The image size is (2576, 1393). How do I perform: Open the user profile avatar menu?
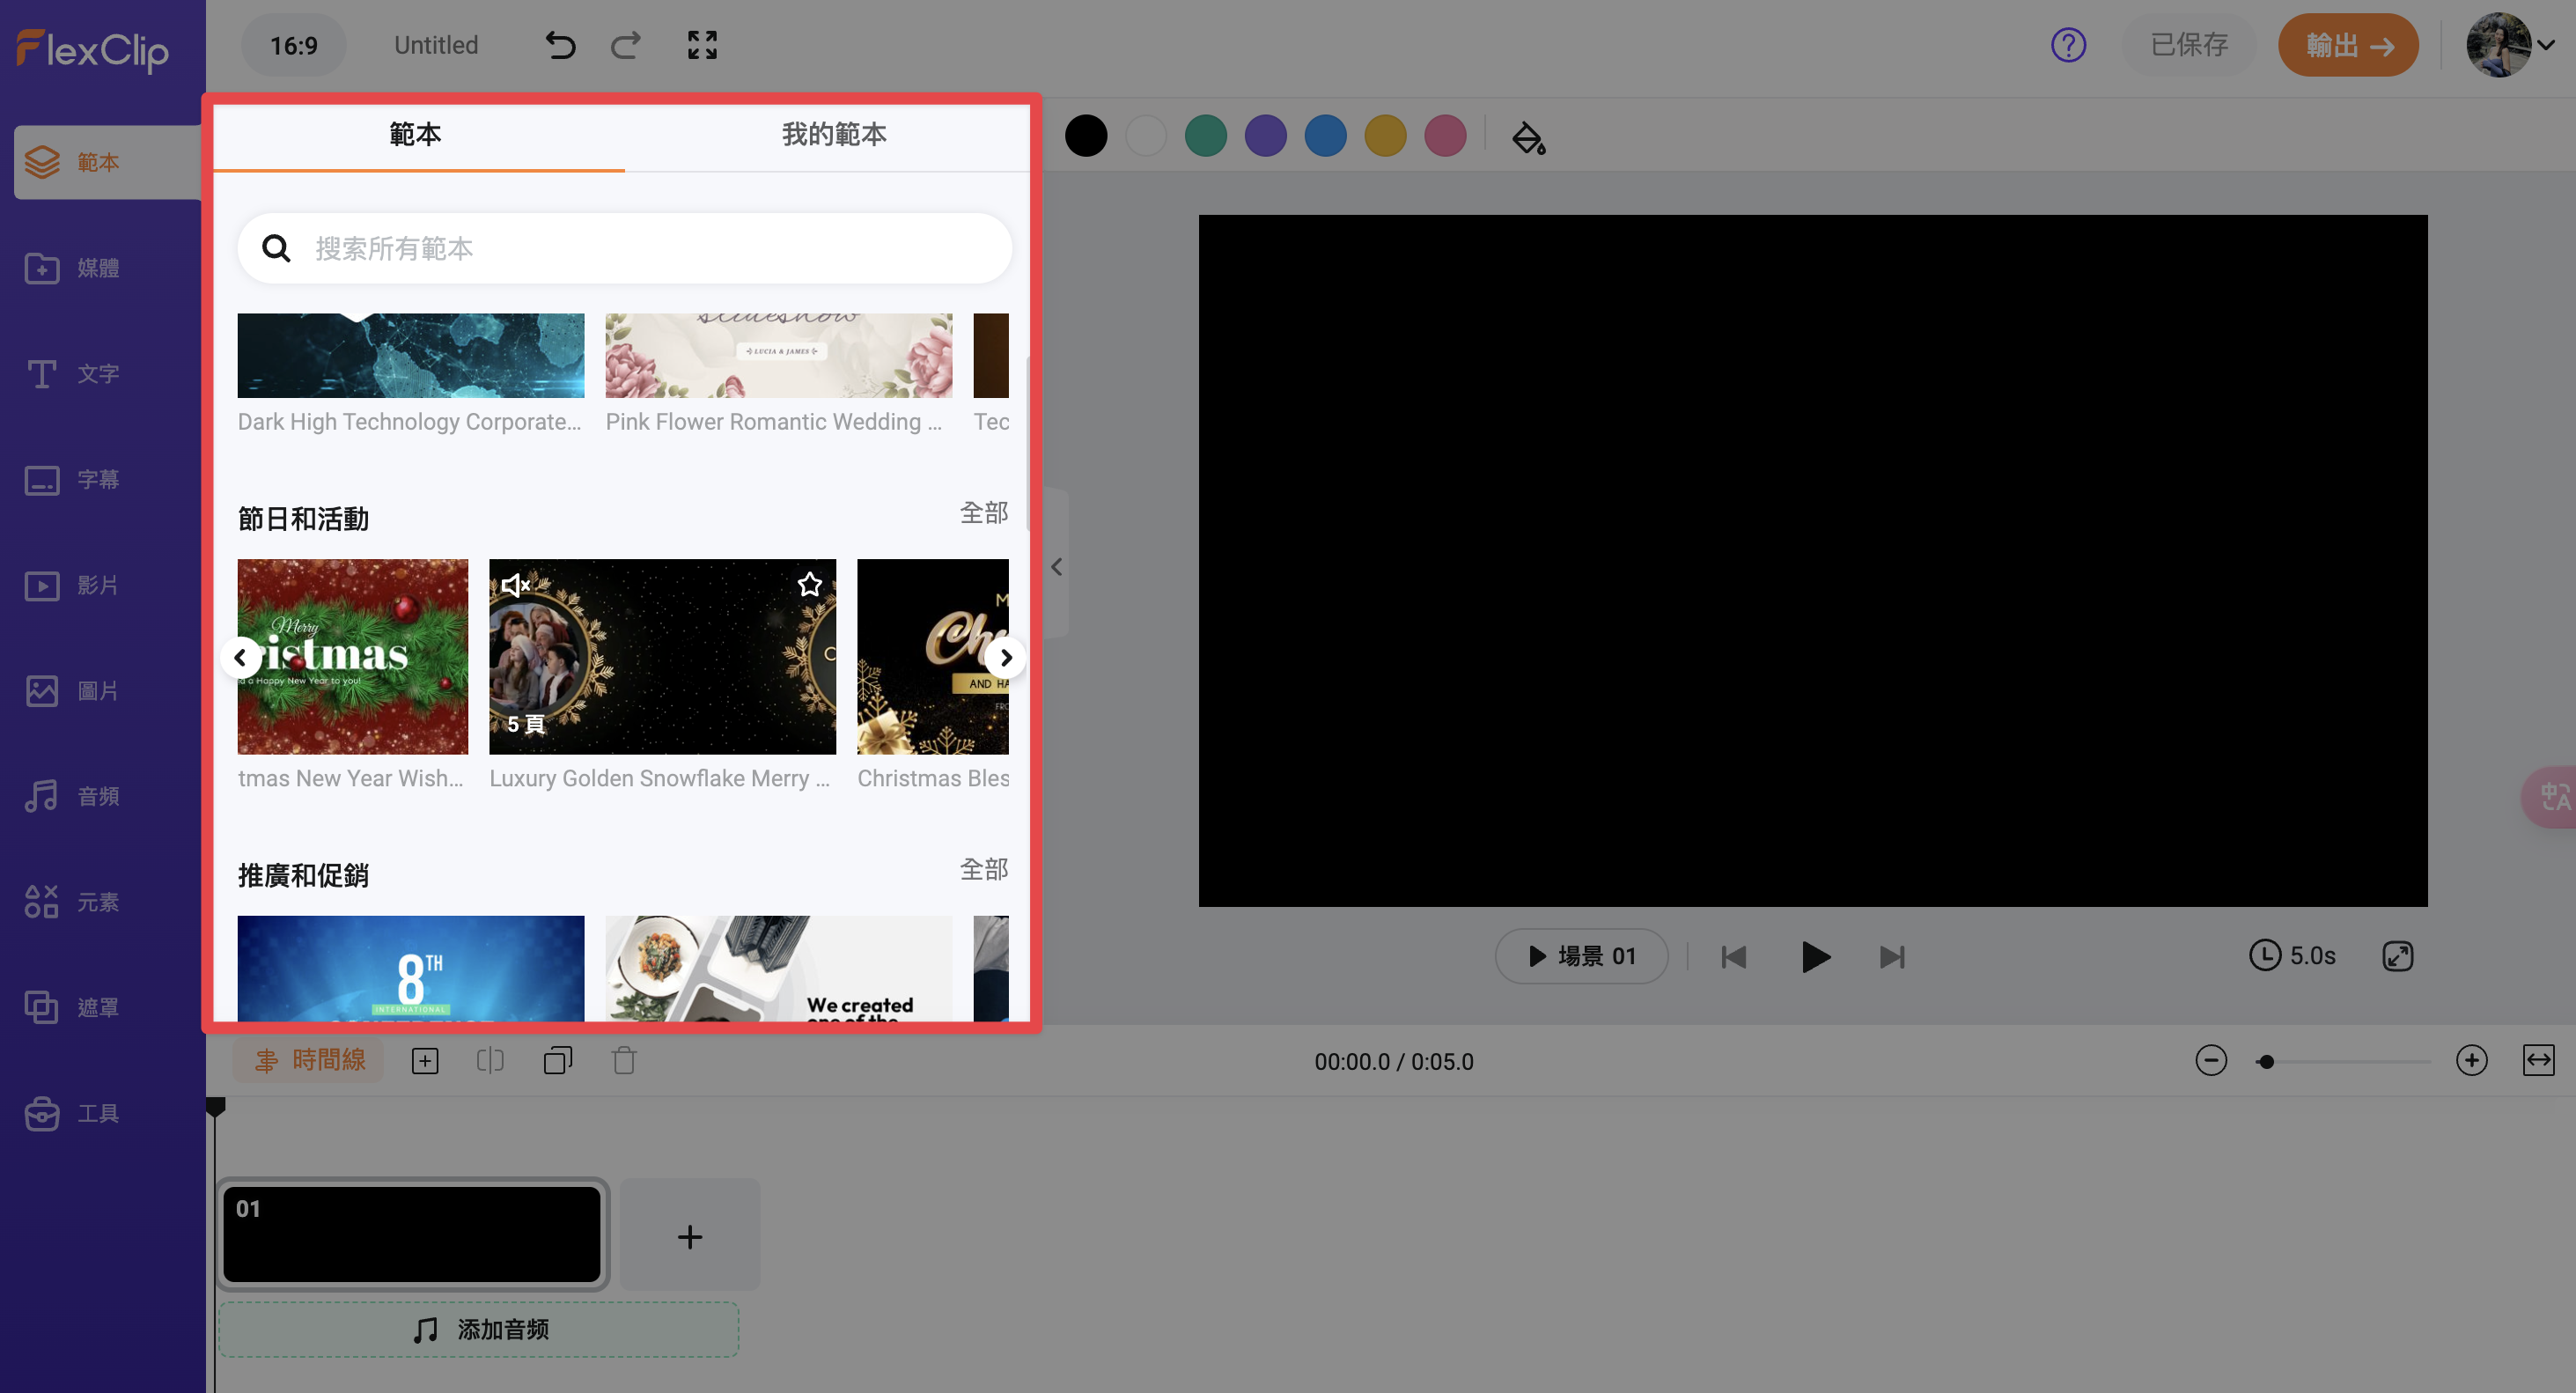pos(2510,45)
